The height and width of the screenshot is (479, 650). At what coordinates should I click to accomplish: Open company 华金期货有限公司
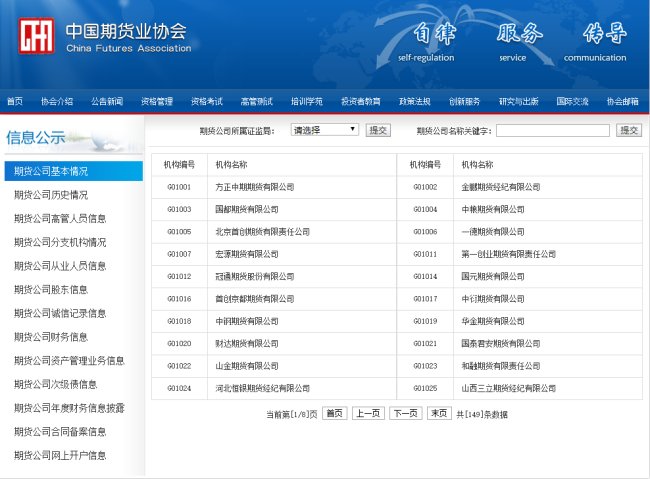coord(493,321)
